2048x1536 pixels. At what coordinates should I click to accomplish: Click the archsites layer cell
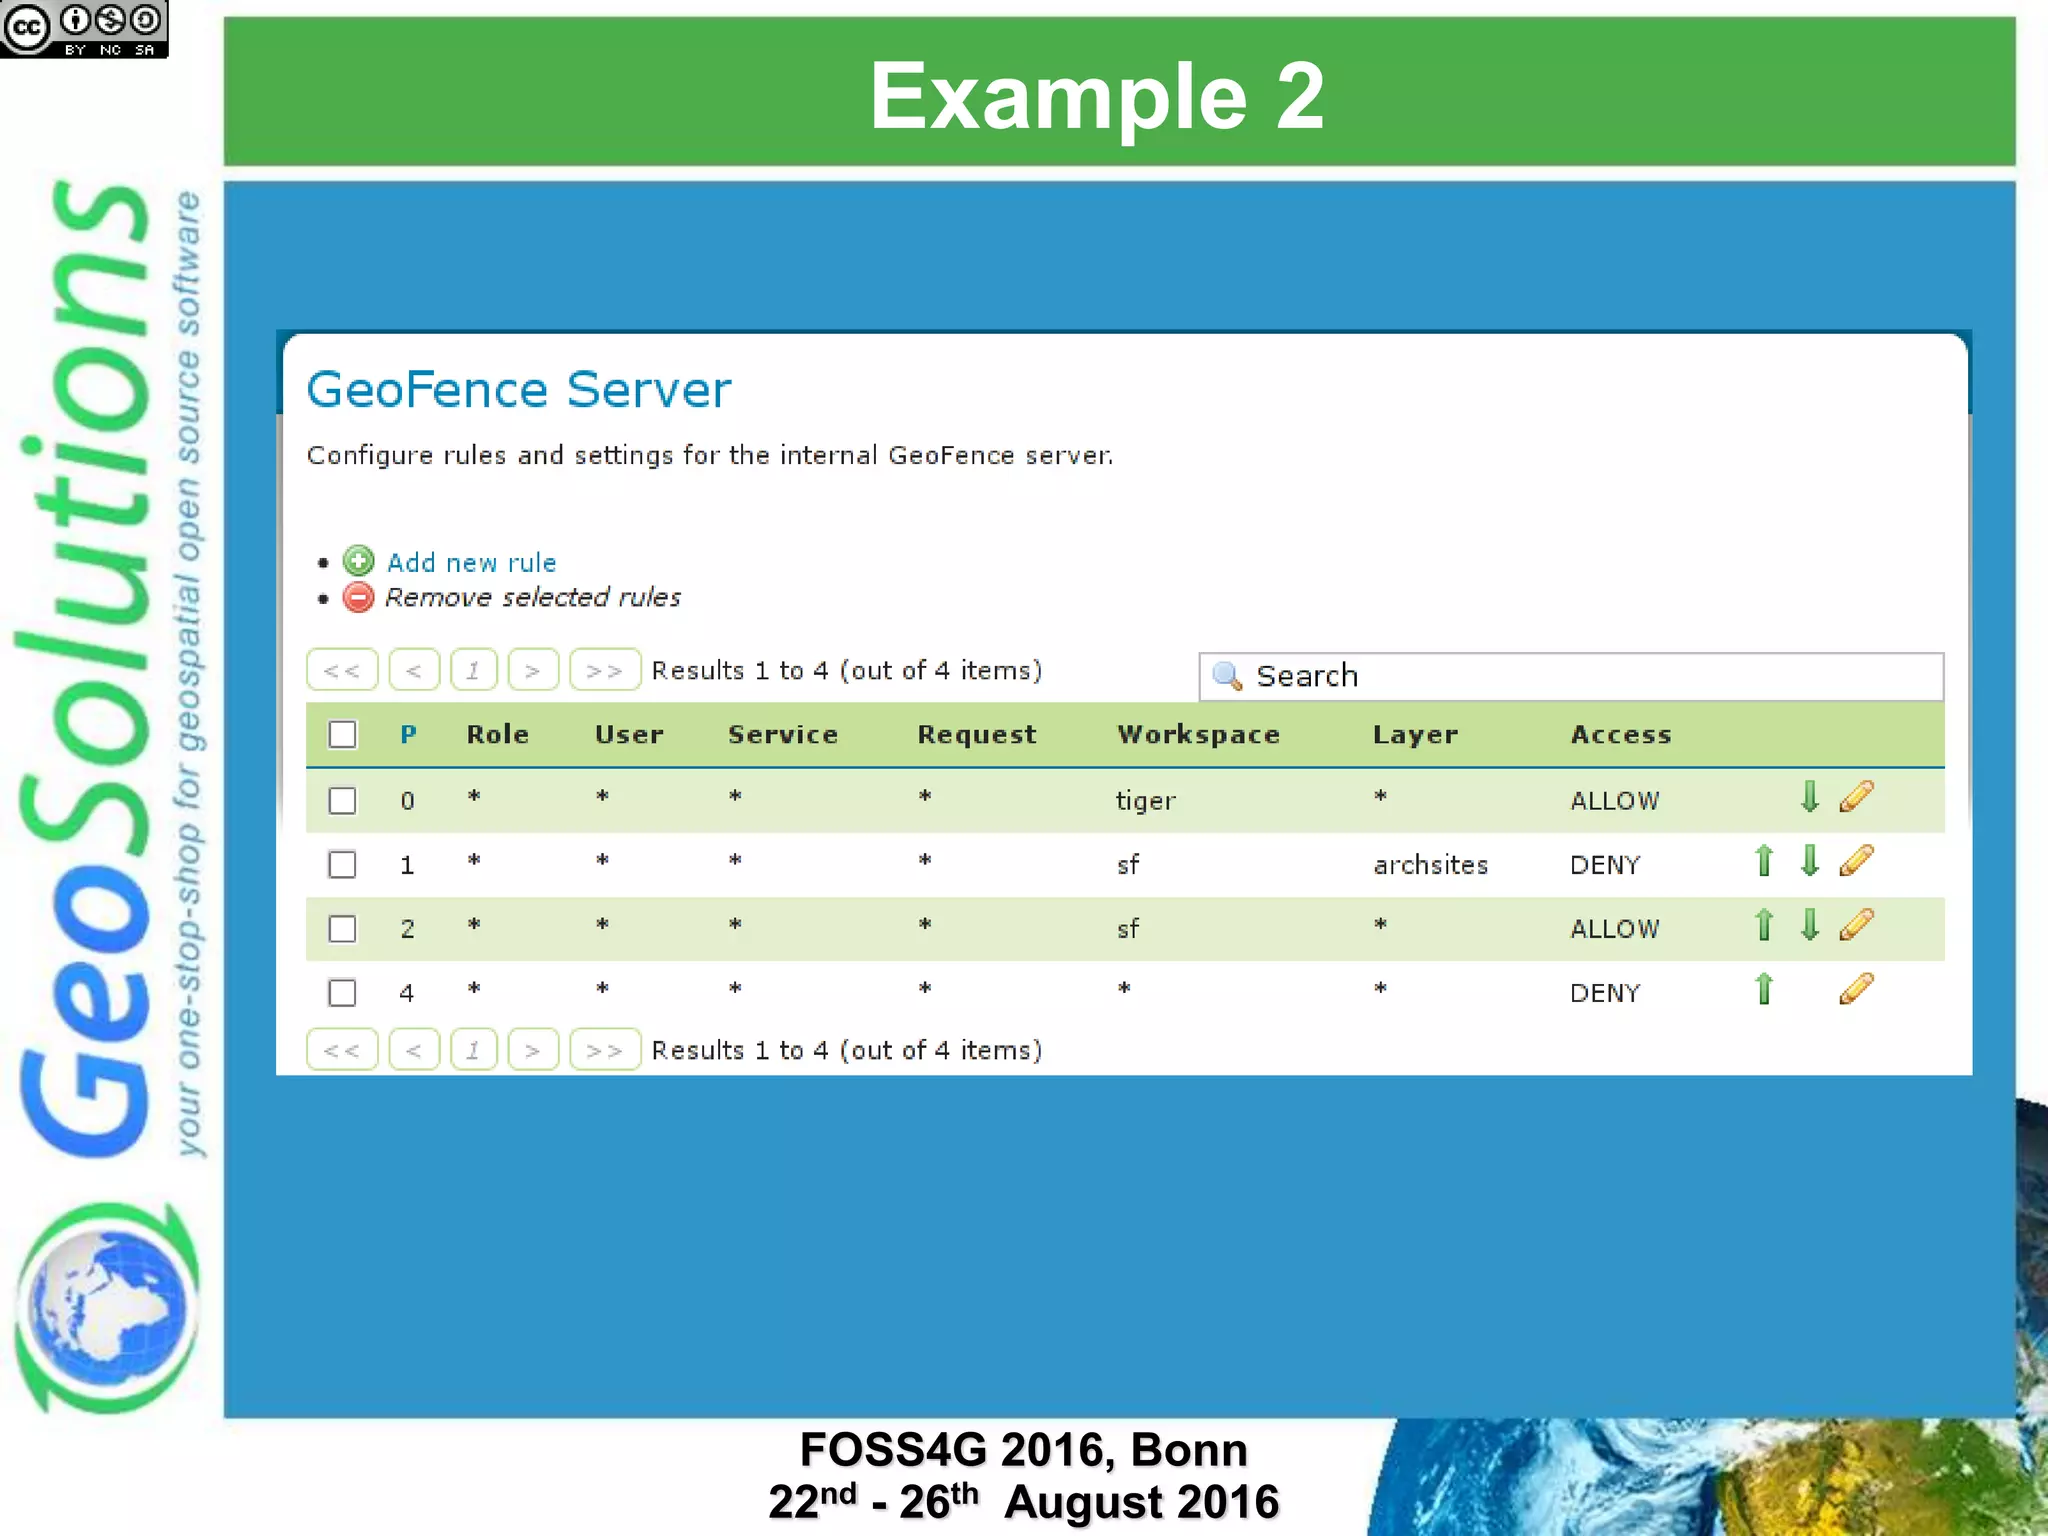[x=1430, y=865]
